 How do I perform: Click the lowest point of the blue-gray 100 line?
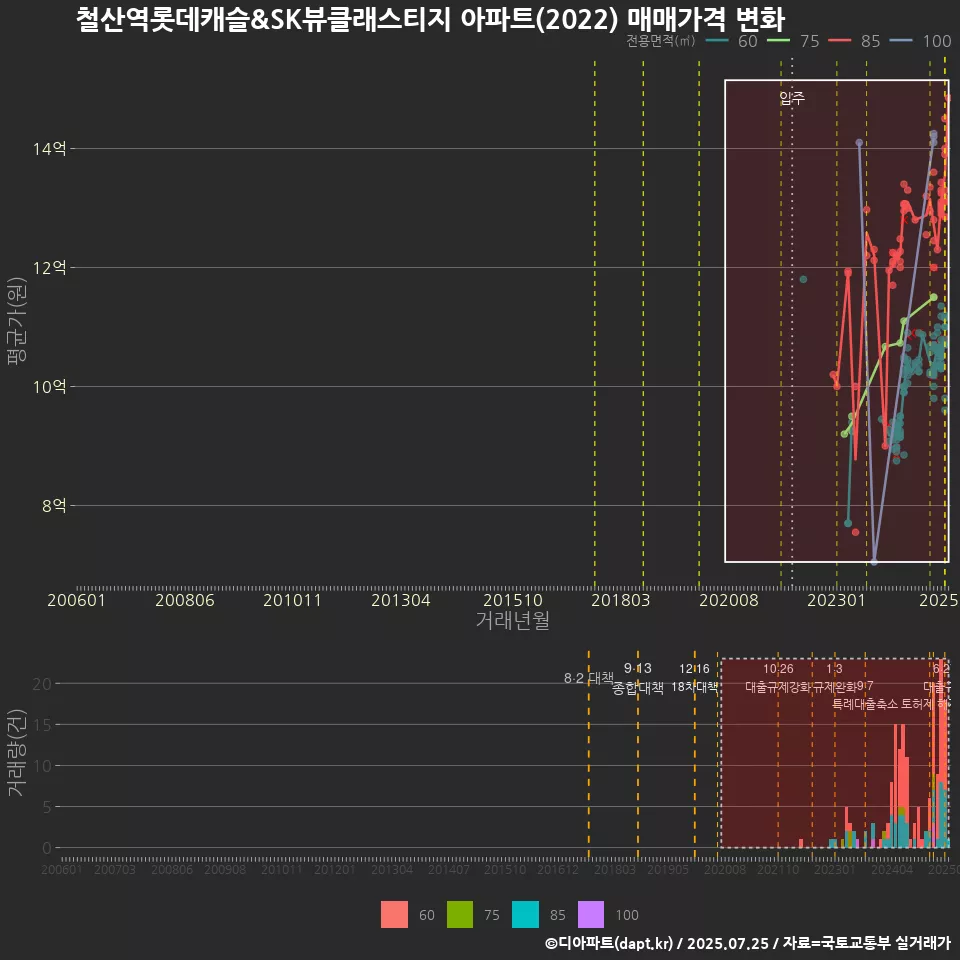point(874,561)
